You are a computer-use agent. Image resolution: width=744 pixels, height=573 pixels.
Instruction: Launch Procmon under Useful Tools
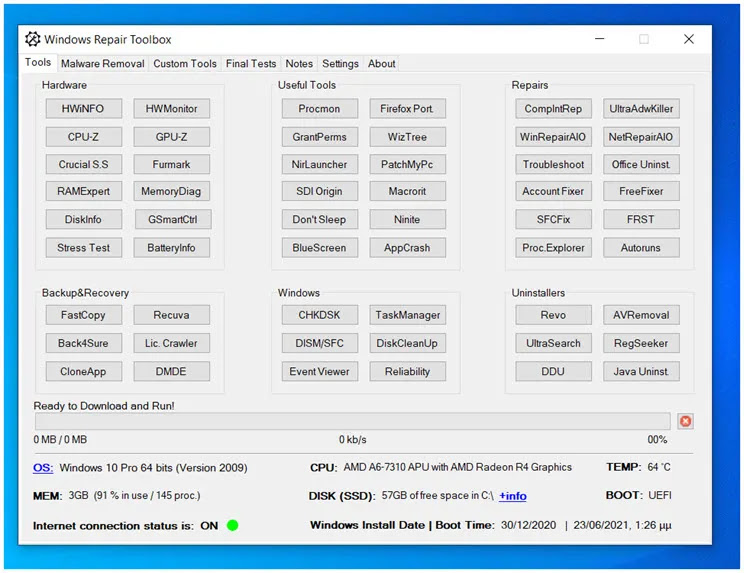[x=319, y=109]
